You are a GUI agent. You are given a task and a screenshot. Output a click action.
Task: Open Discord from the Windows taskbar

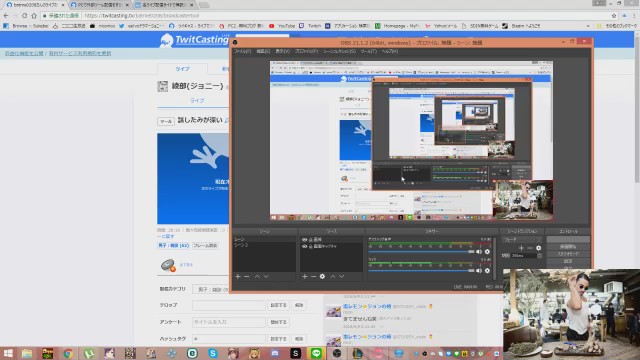click(275, 353)
